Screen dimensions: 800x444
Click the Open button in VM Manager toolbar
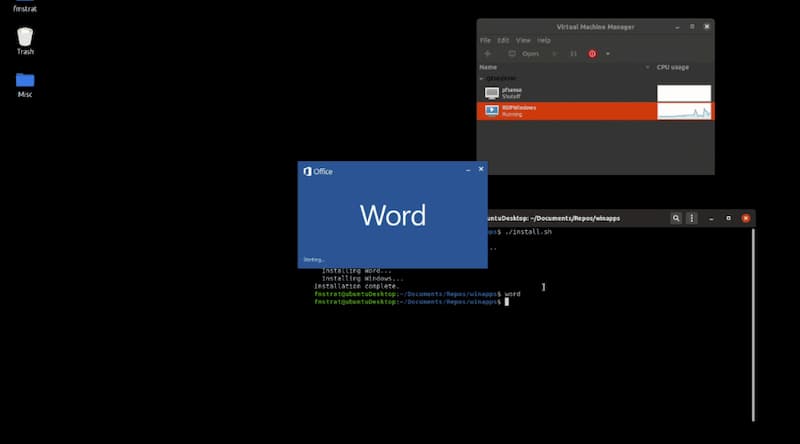530,54
